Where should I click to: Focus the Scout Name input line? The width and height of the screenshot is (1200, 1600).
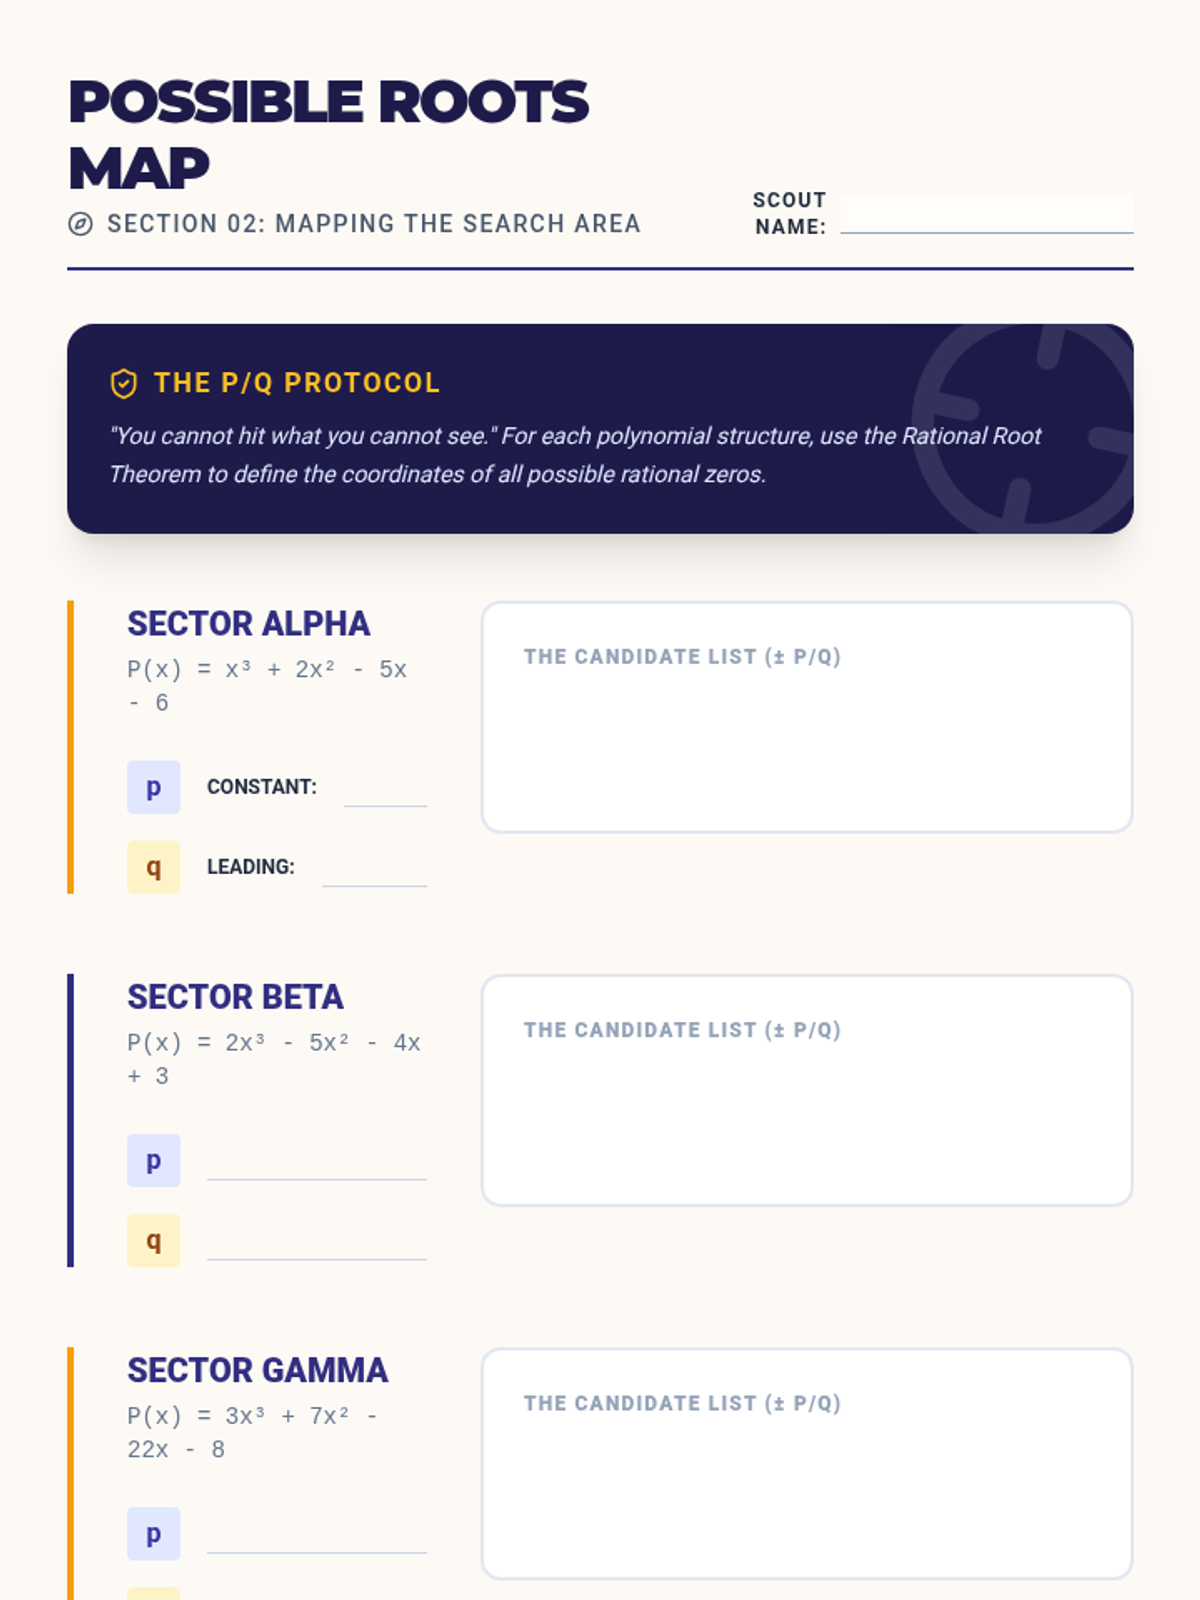point(986,215)
